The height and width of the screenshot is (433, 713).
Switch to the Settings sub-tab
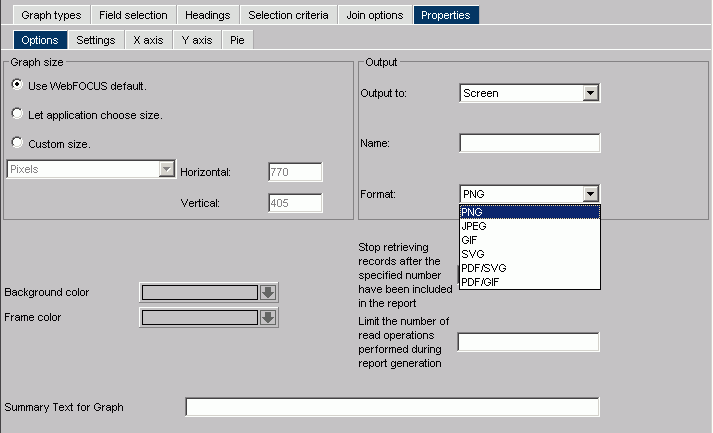[95, 40]
